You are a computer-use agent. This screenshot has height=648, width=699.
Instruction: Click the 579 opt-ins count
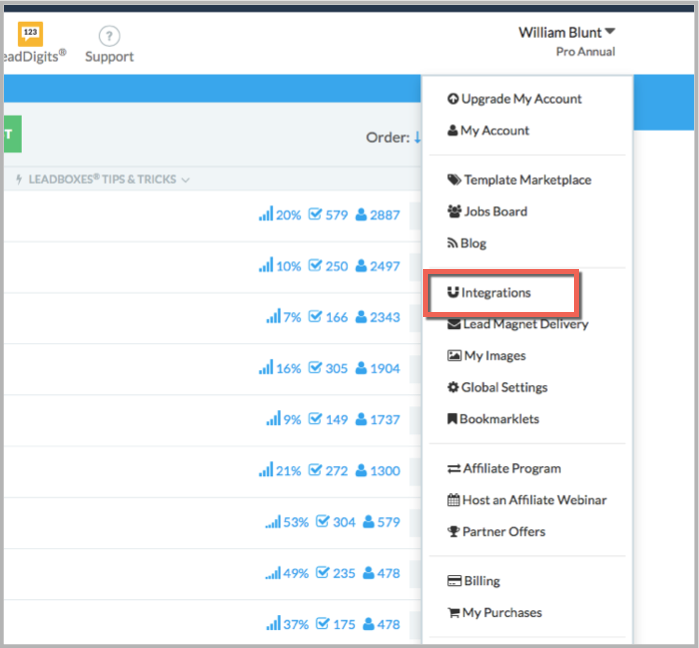point(328,215)
